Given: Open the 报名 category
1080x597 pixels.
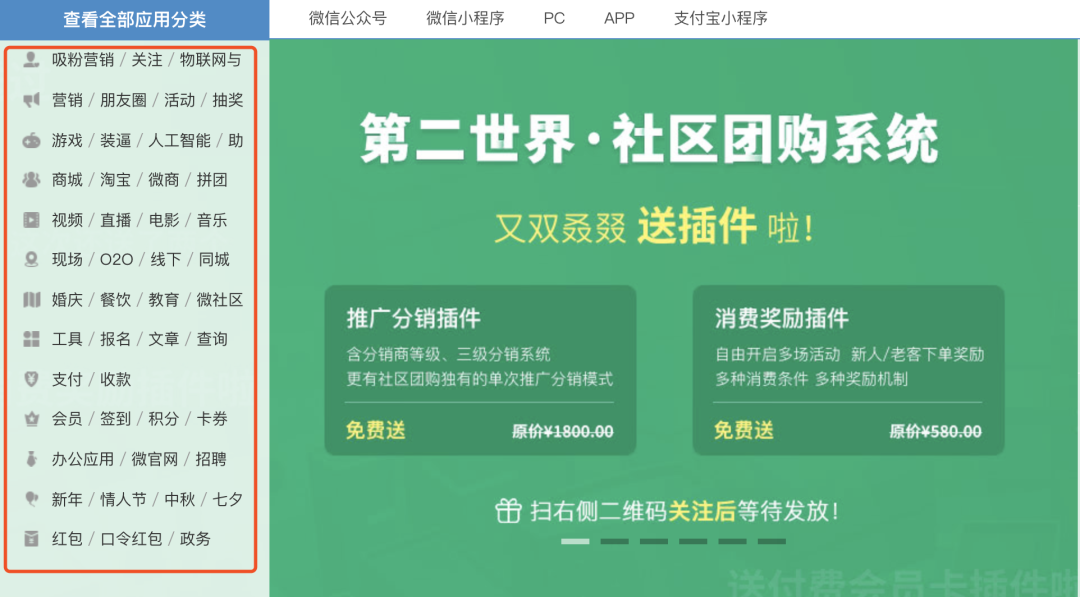Looking at the screenshot, I should pyautogui.click(x=116, y=339).
